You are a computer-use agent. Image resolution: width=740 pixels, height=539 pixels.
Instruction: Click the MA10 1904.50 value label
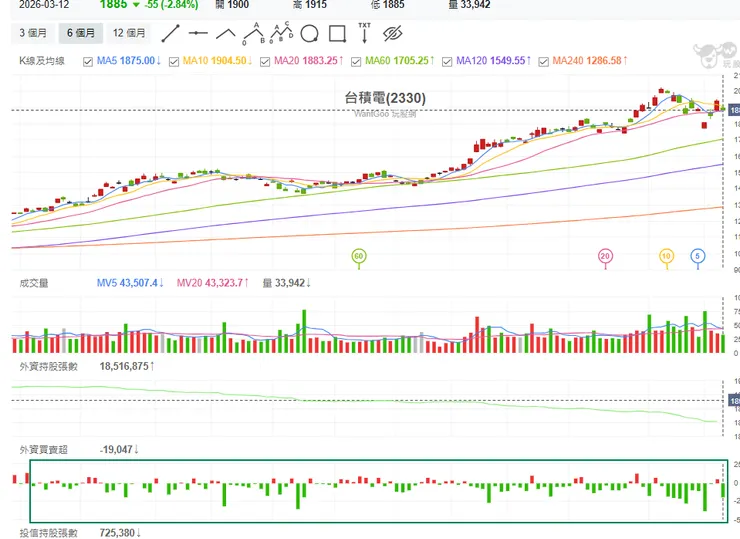217,61
